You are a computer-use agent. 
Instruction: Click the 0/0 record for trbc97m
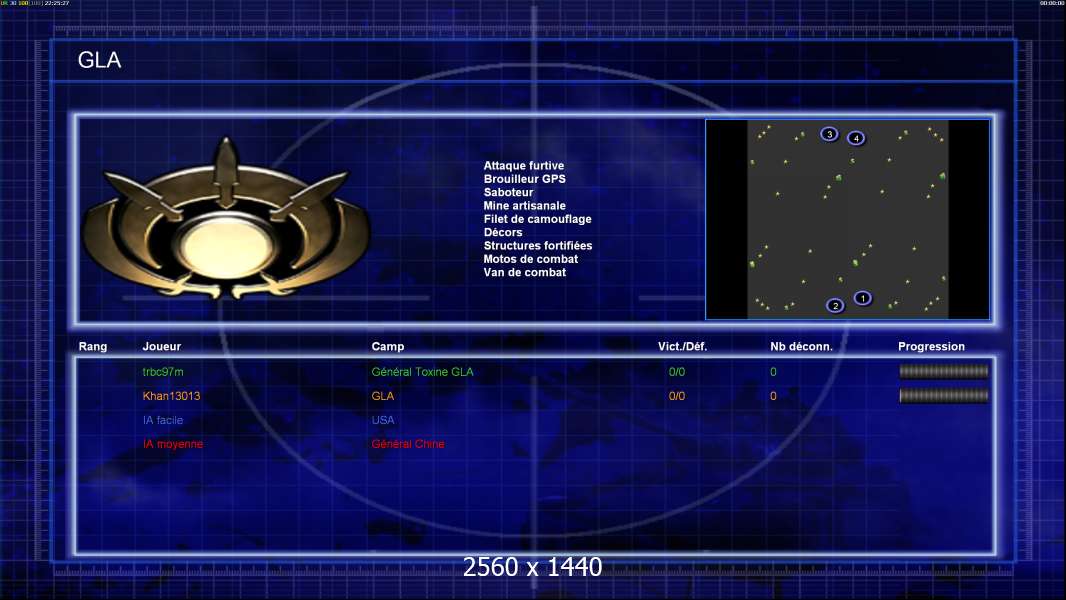pos(677,372)
